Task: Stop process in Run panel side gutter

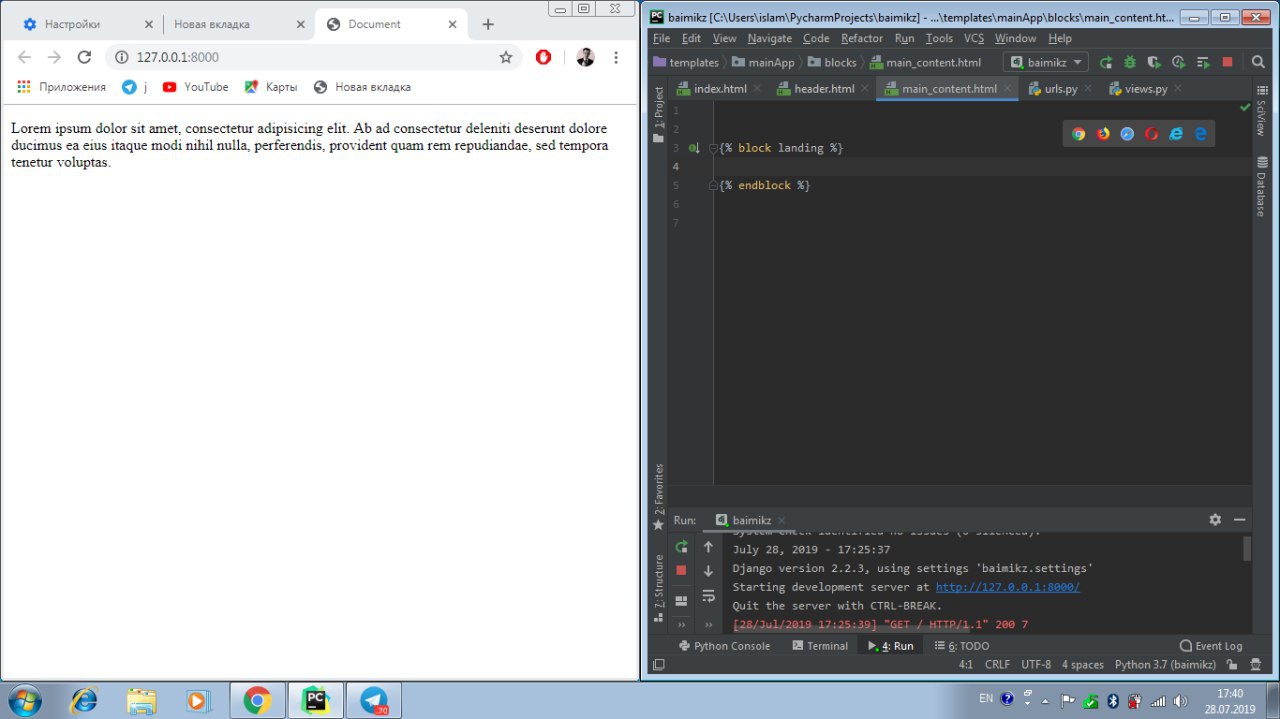Action: pyautogui.click(x=682, y=570)
